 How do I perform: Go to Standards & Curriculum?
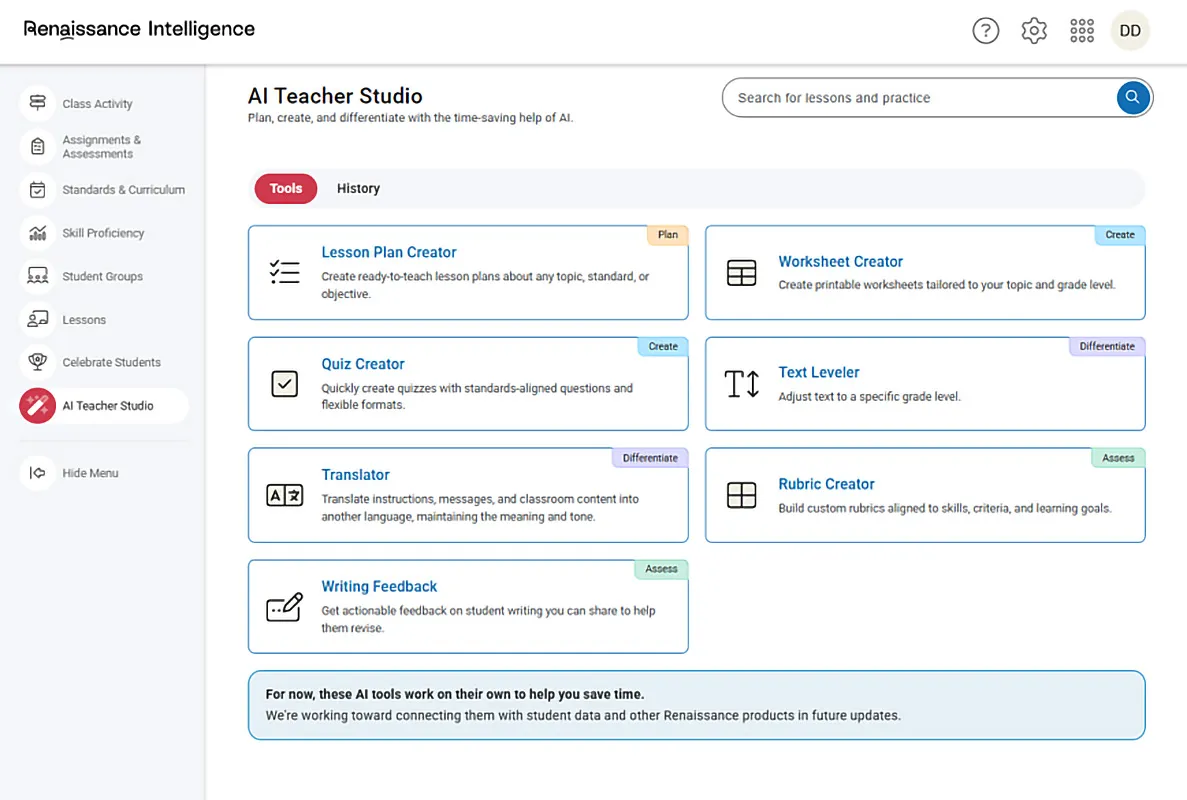tap(123, 190)
